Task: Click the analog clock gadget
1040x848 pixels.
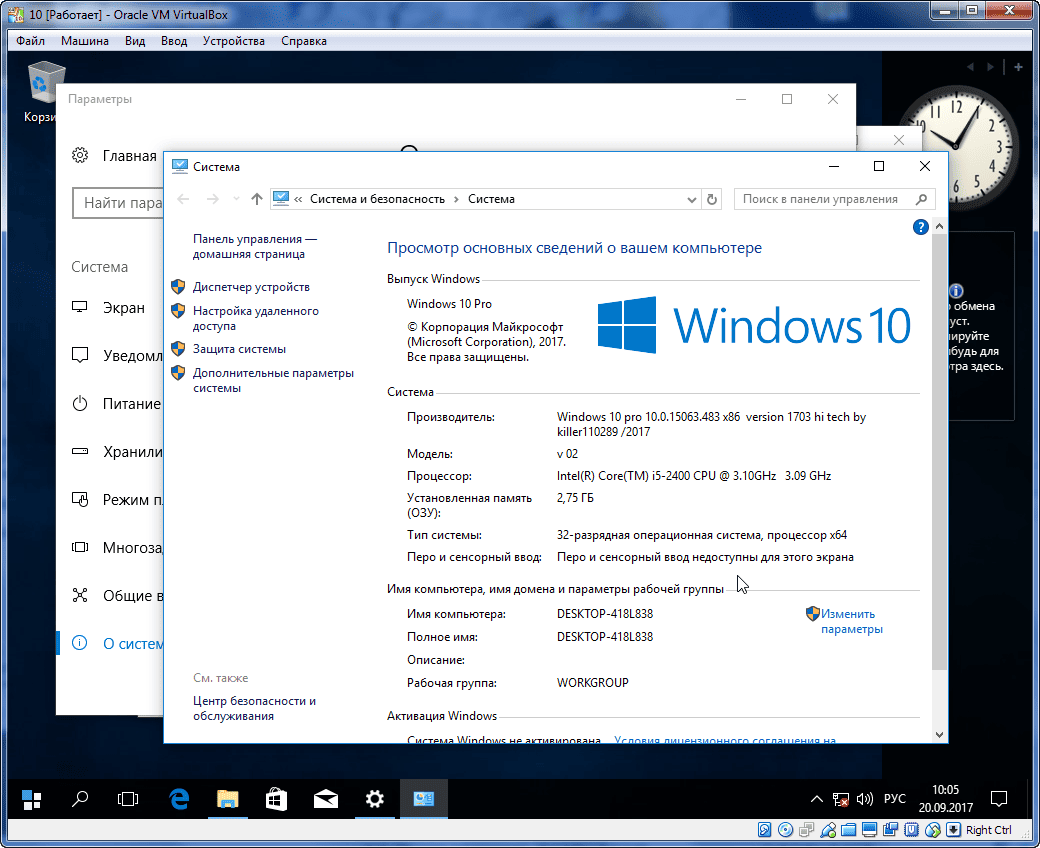Action: tap(957, 145)
